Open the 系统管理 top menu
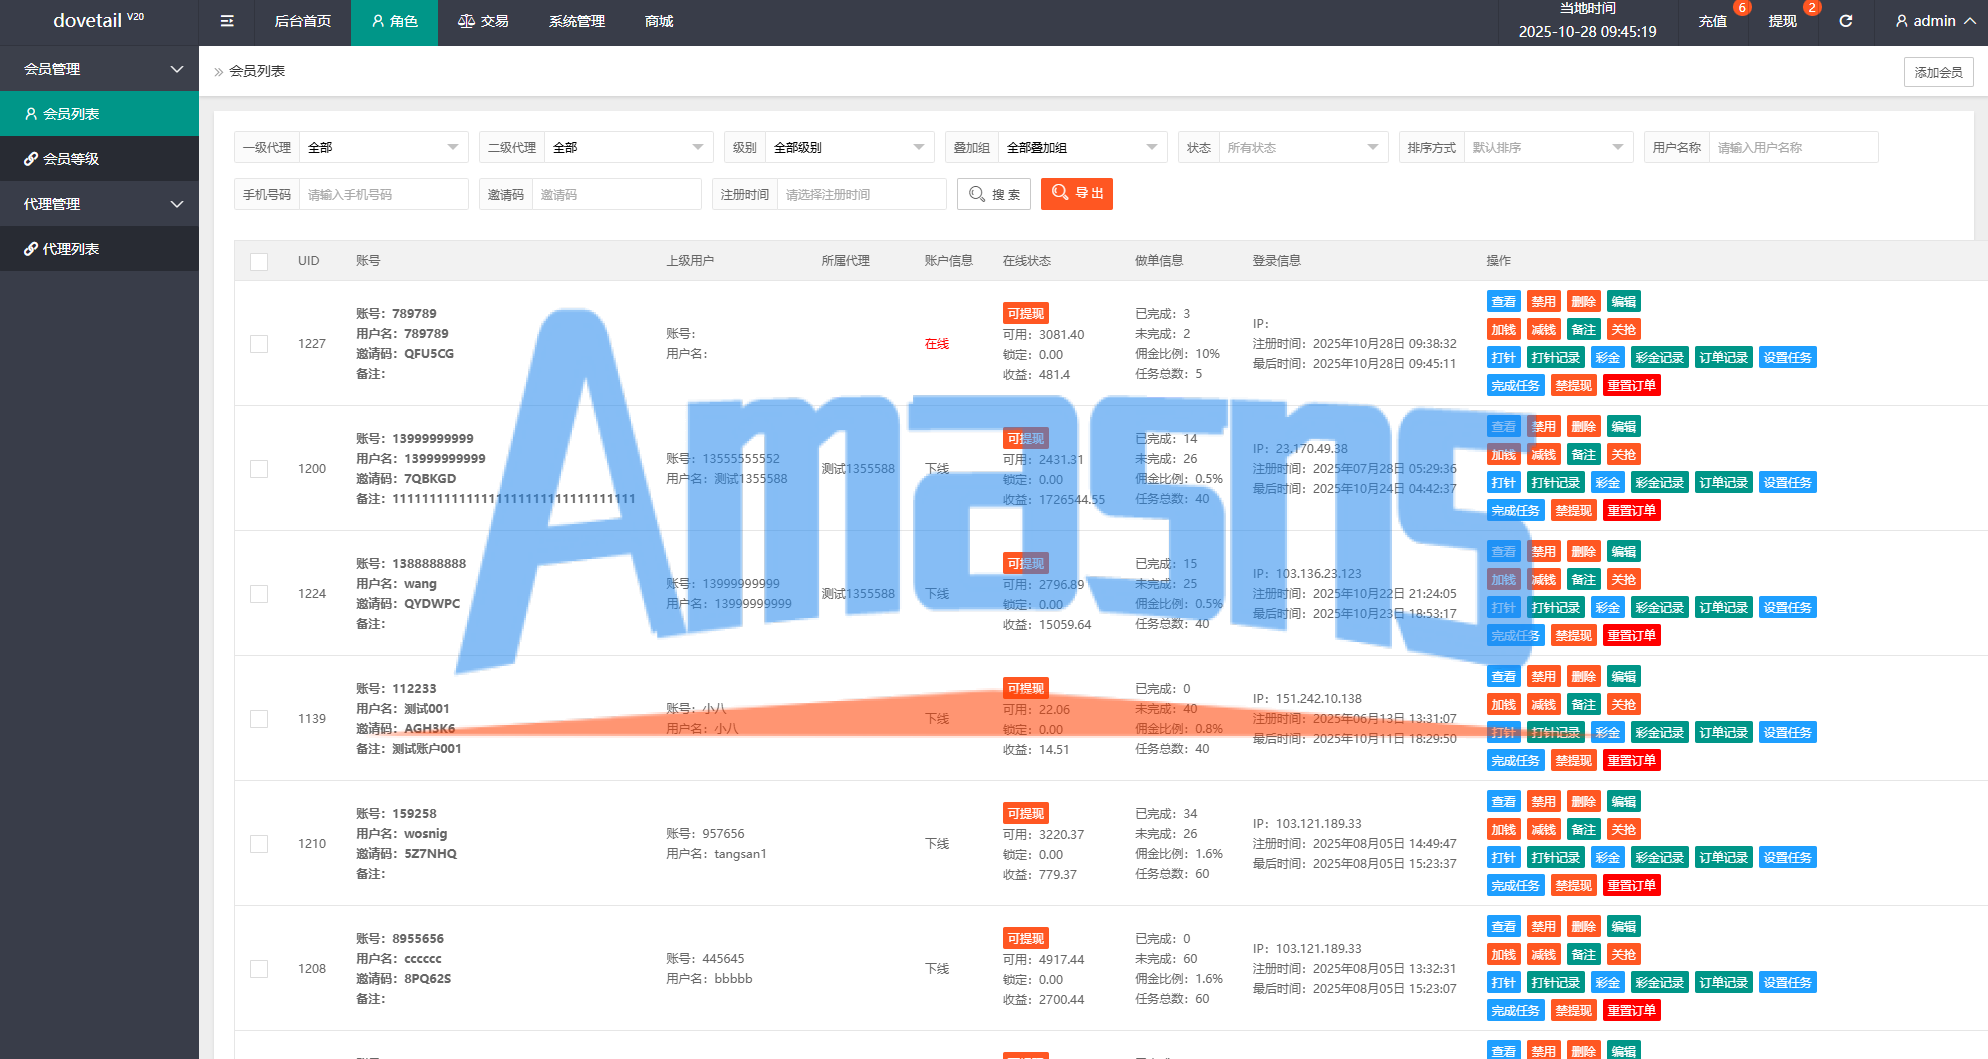 tap(577, 21)
